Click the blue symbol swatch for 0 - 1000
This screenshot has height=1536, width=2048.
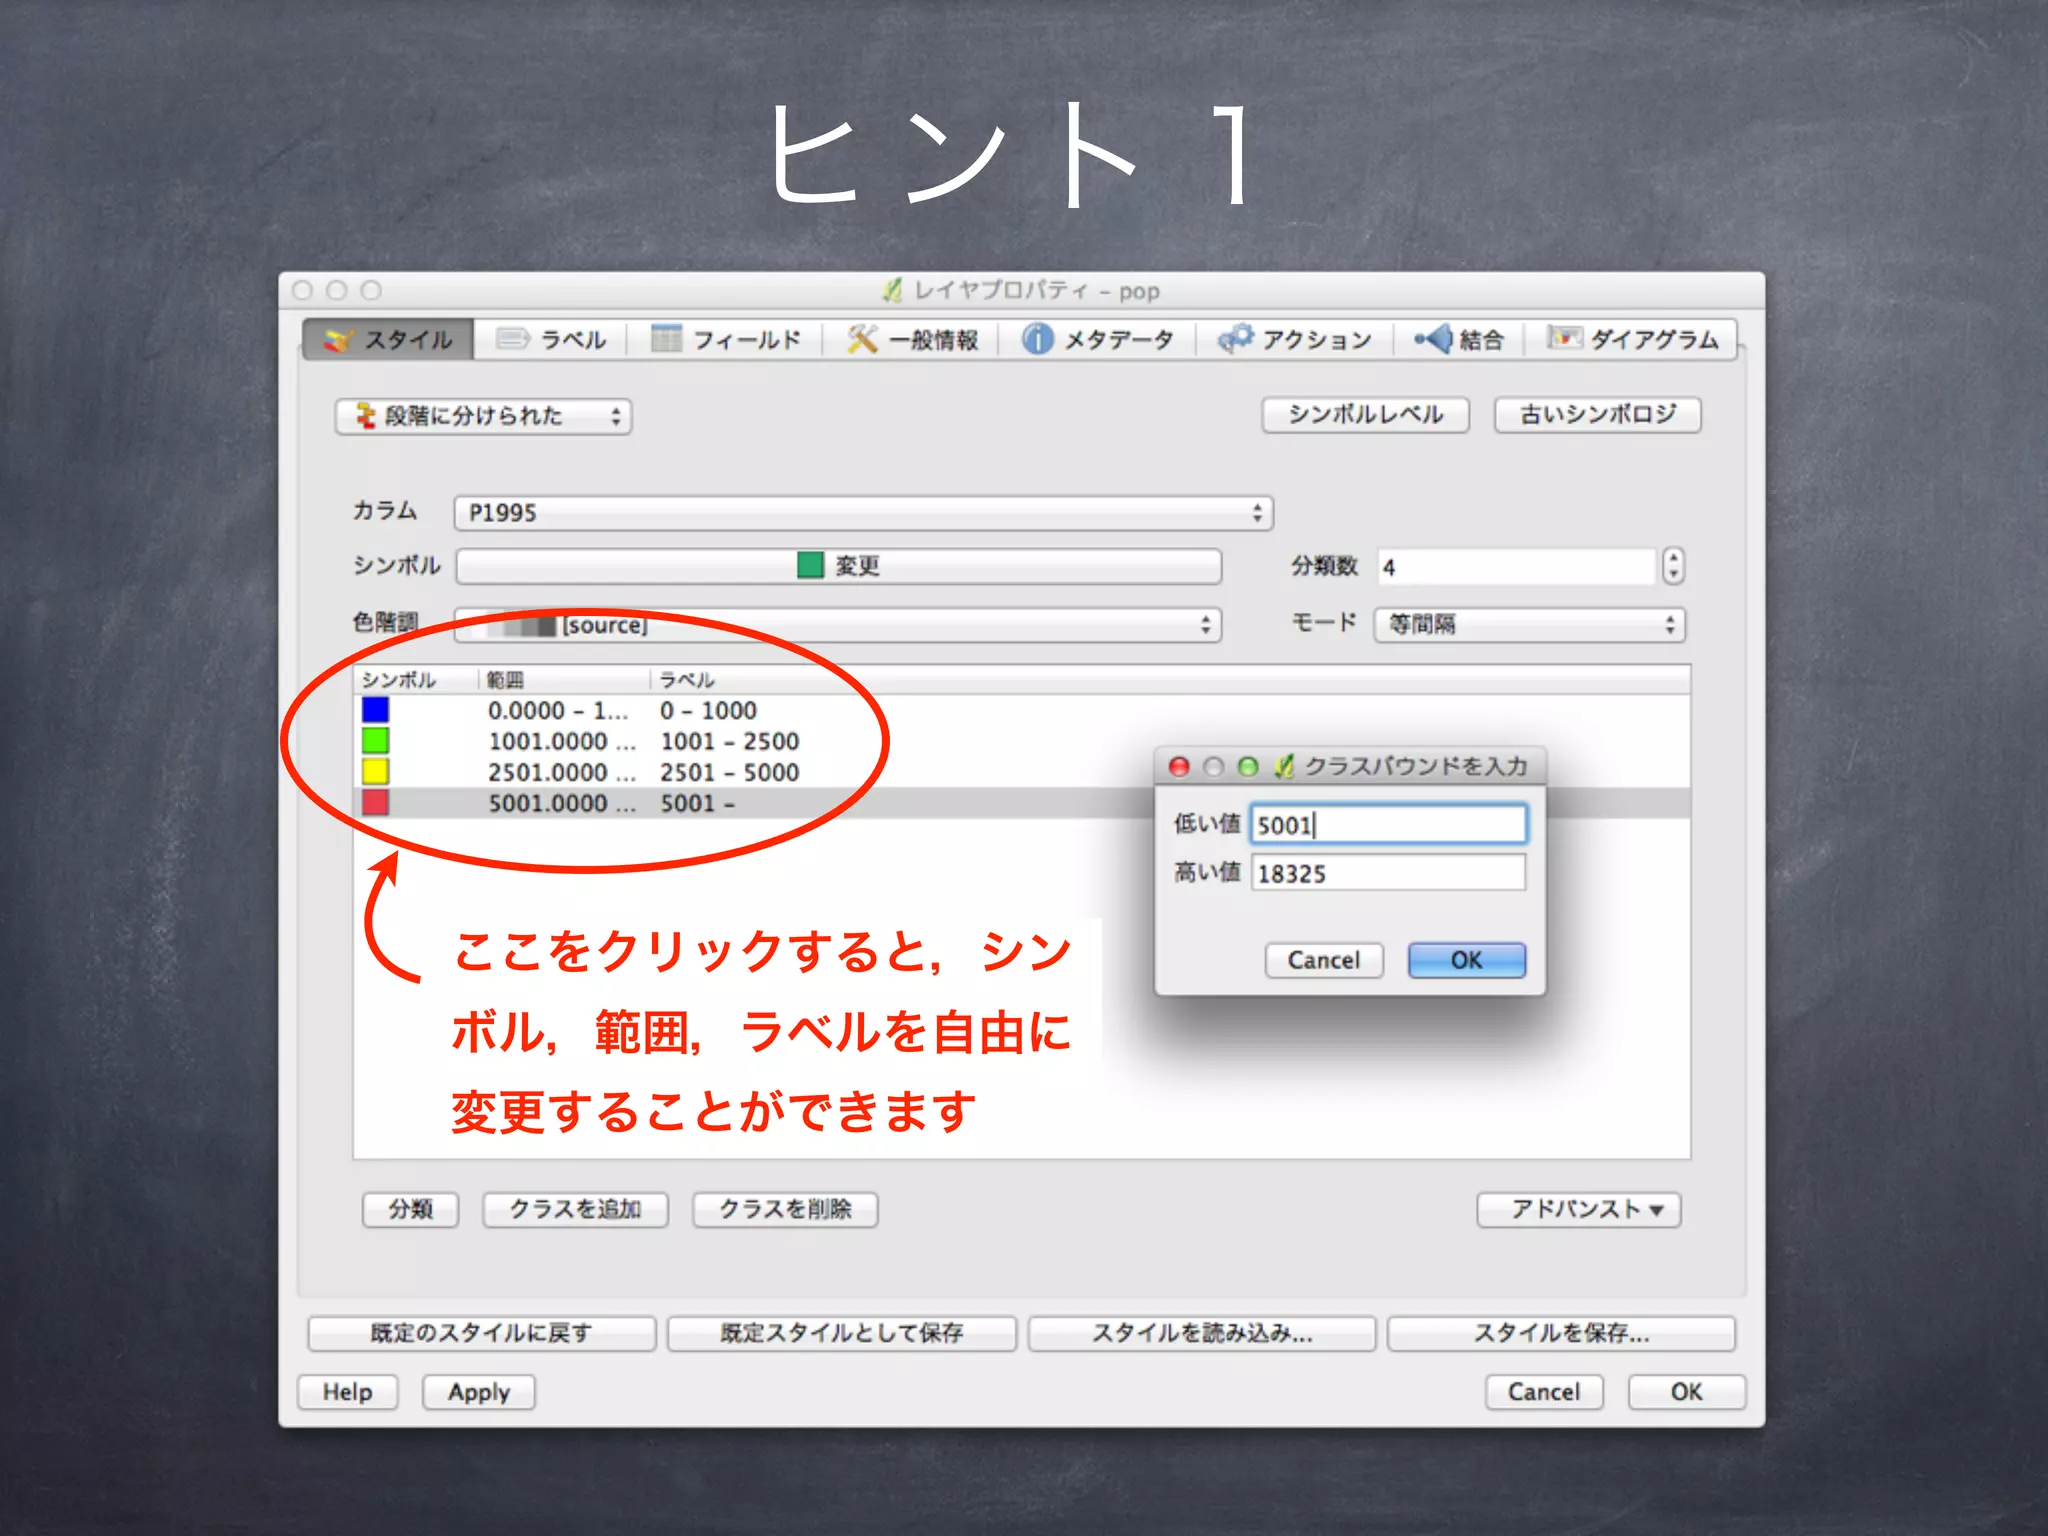tap(375, 710)
